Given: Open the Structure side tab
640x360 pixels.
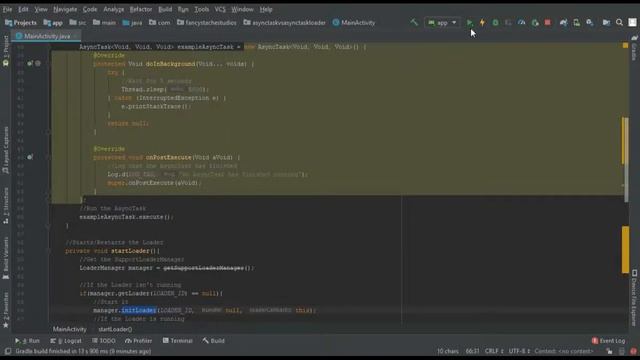Looking at the screenshot, I should pyautogui.click(x=6, y=205).
